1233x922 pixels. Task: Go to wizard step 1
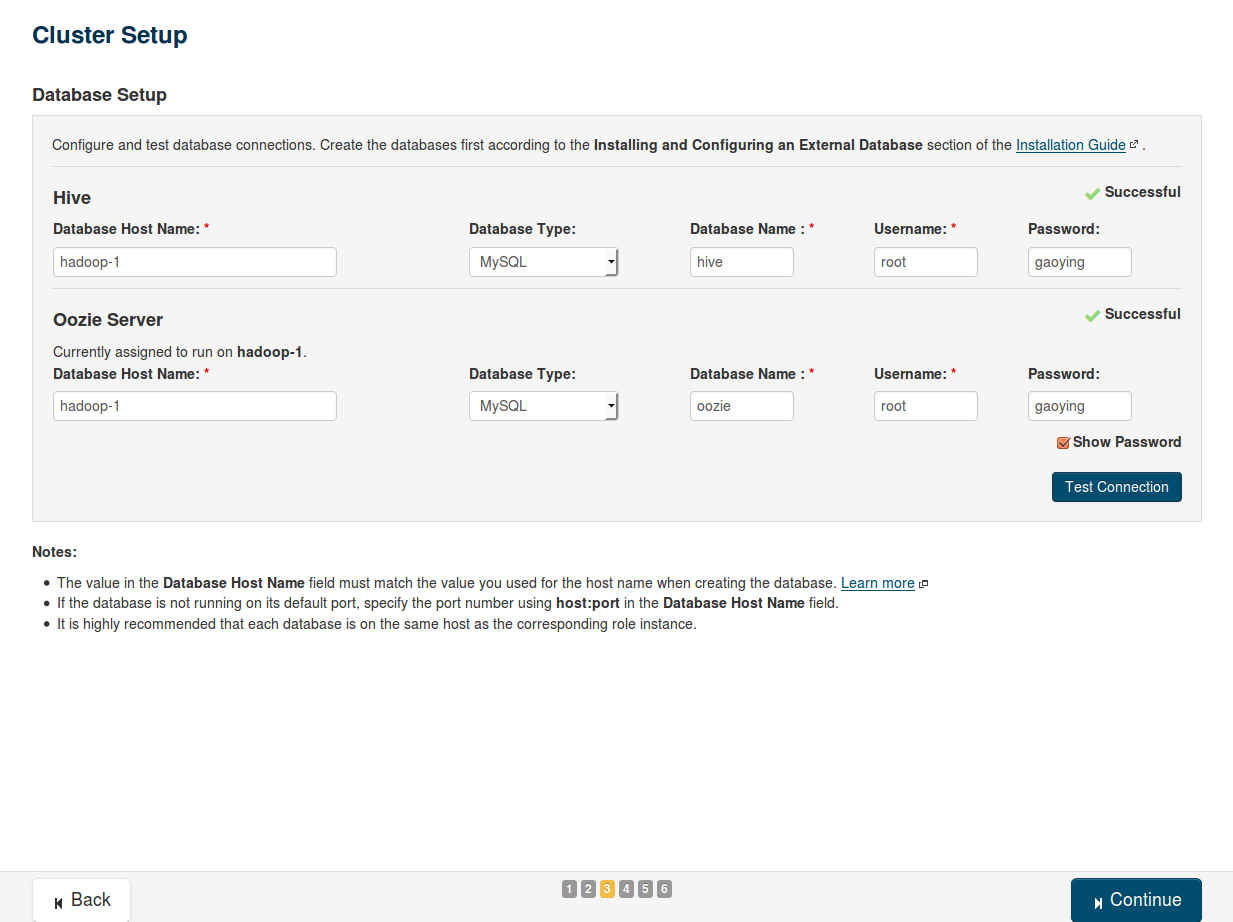tap(569, 889)
